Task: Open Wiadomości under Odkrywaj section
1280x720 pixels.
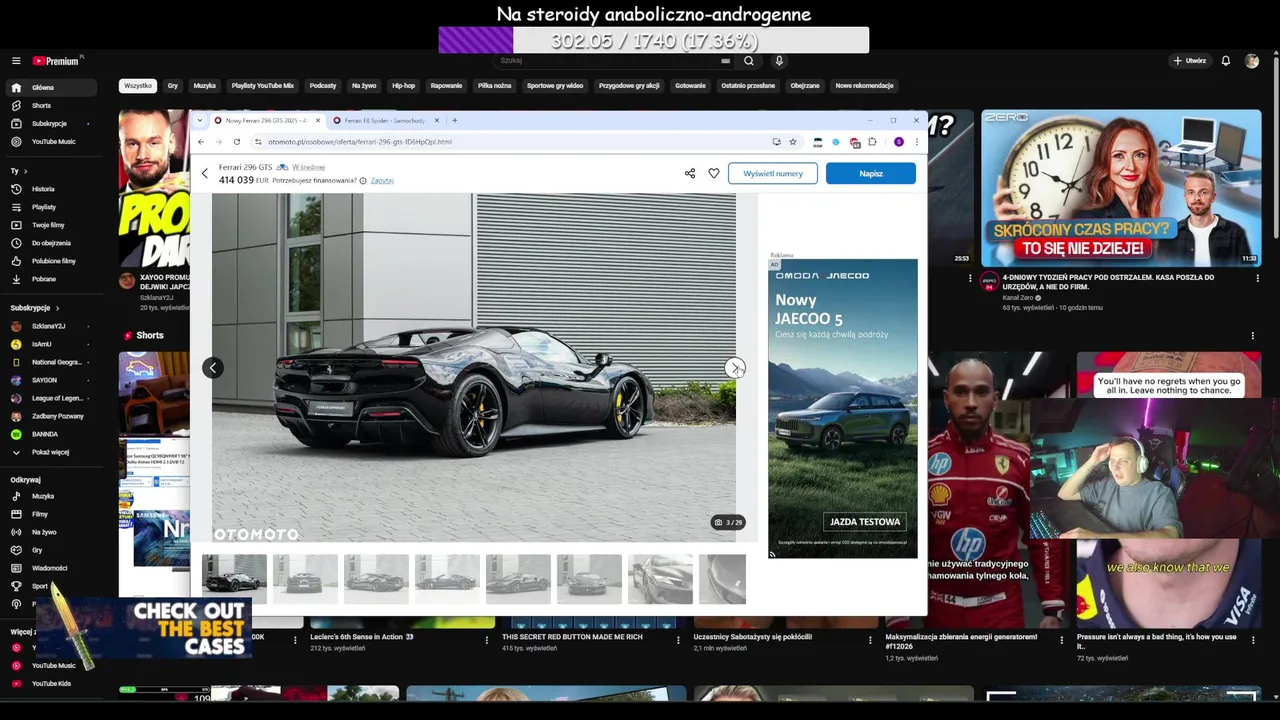Action: 52,568
